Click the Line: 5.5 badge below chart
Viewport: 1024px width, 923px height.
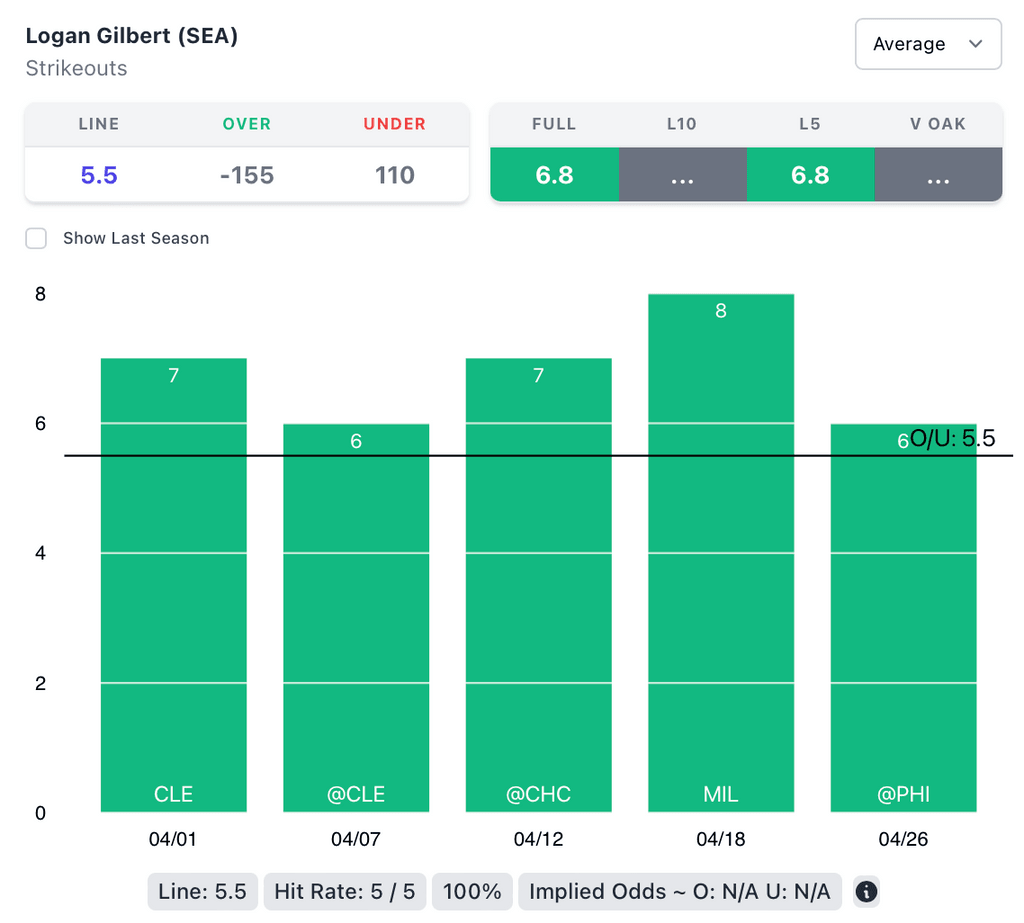[202, 892]
